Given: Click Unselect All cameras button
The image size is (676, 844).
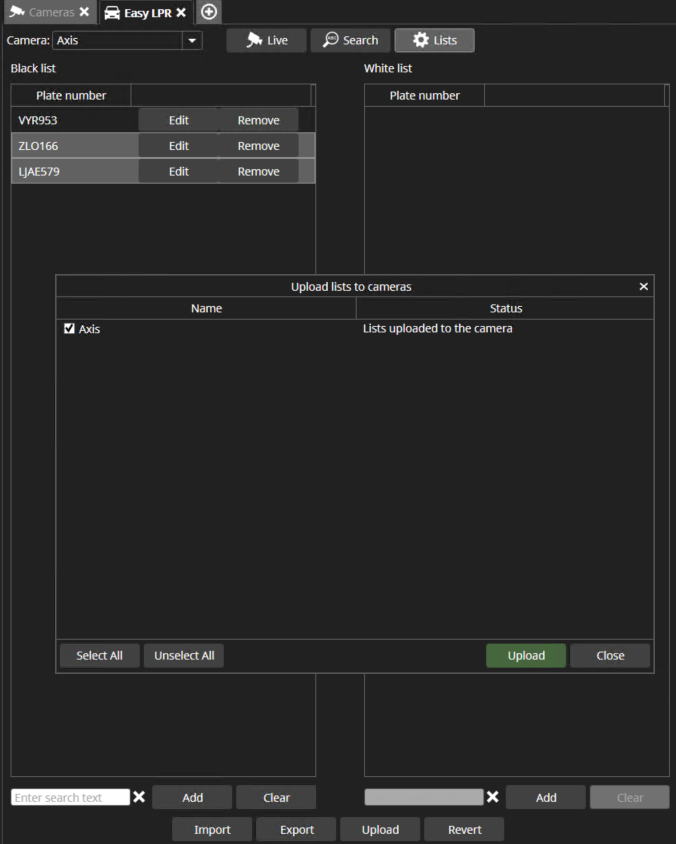Looking at the screenshot, I should [184, 656].
